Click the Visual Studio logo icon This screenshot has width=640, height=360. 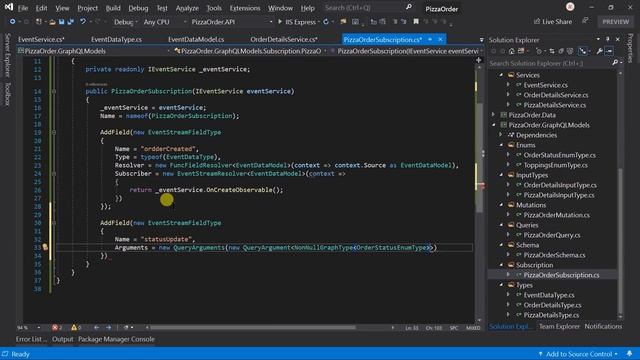[9, 7]
